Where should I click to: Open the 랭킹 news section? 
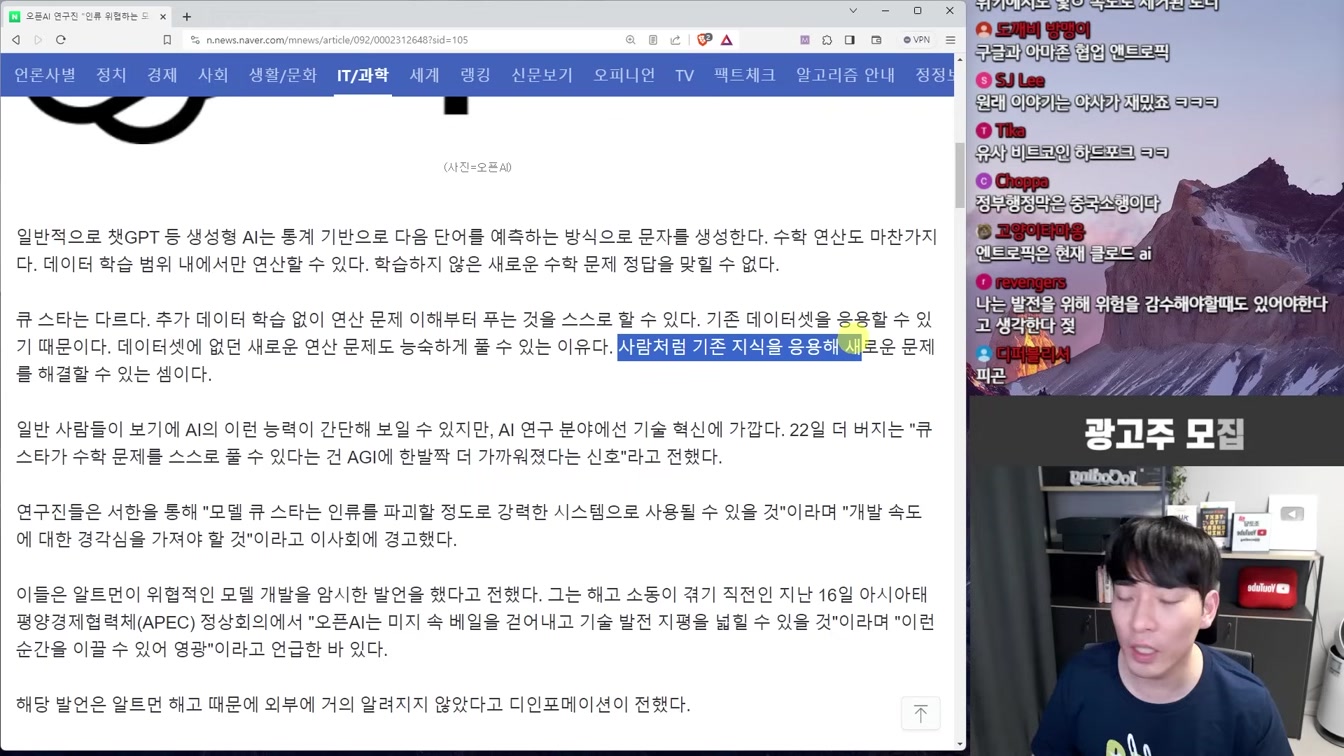(475, 75)
